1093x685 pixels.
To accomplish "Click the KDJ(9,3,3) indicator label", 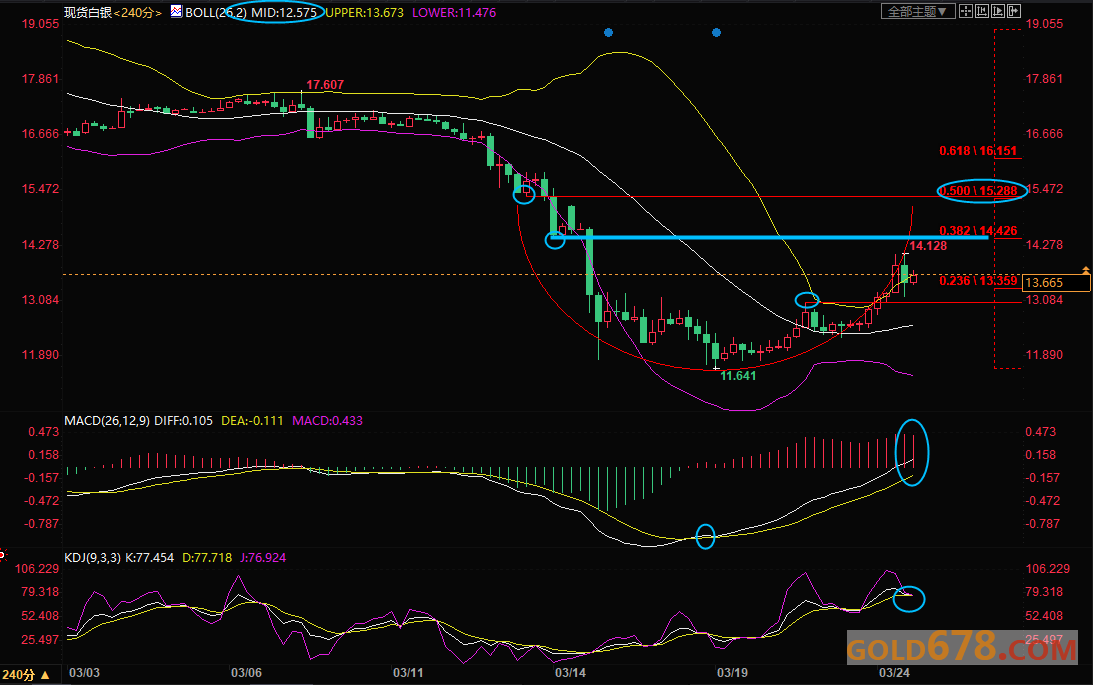I will click(x=93, y=558).
